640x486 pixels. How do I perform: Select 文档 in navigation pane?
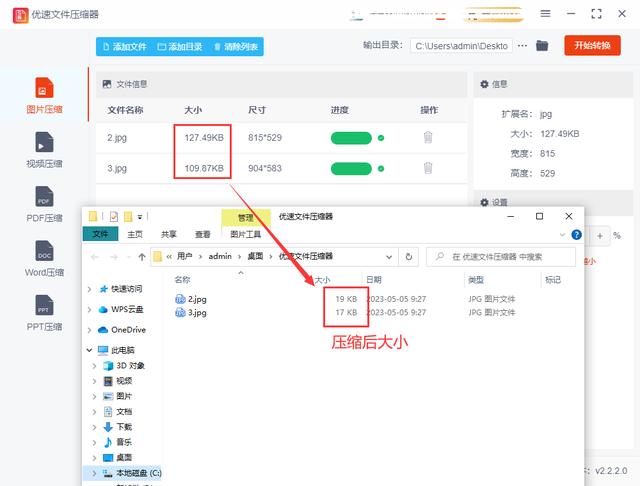point(118,411)
